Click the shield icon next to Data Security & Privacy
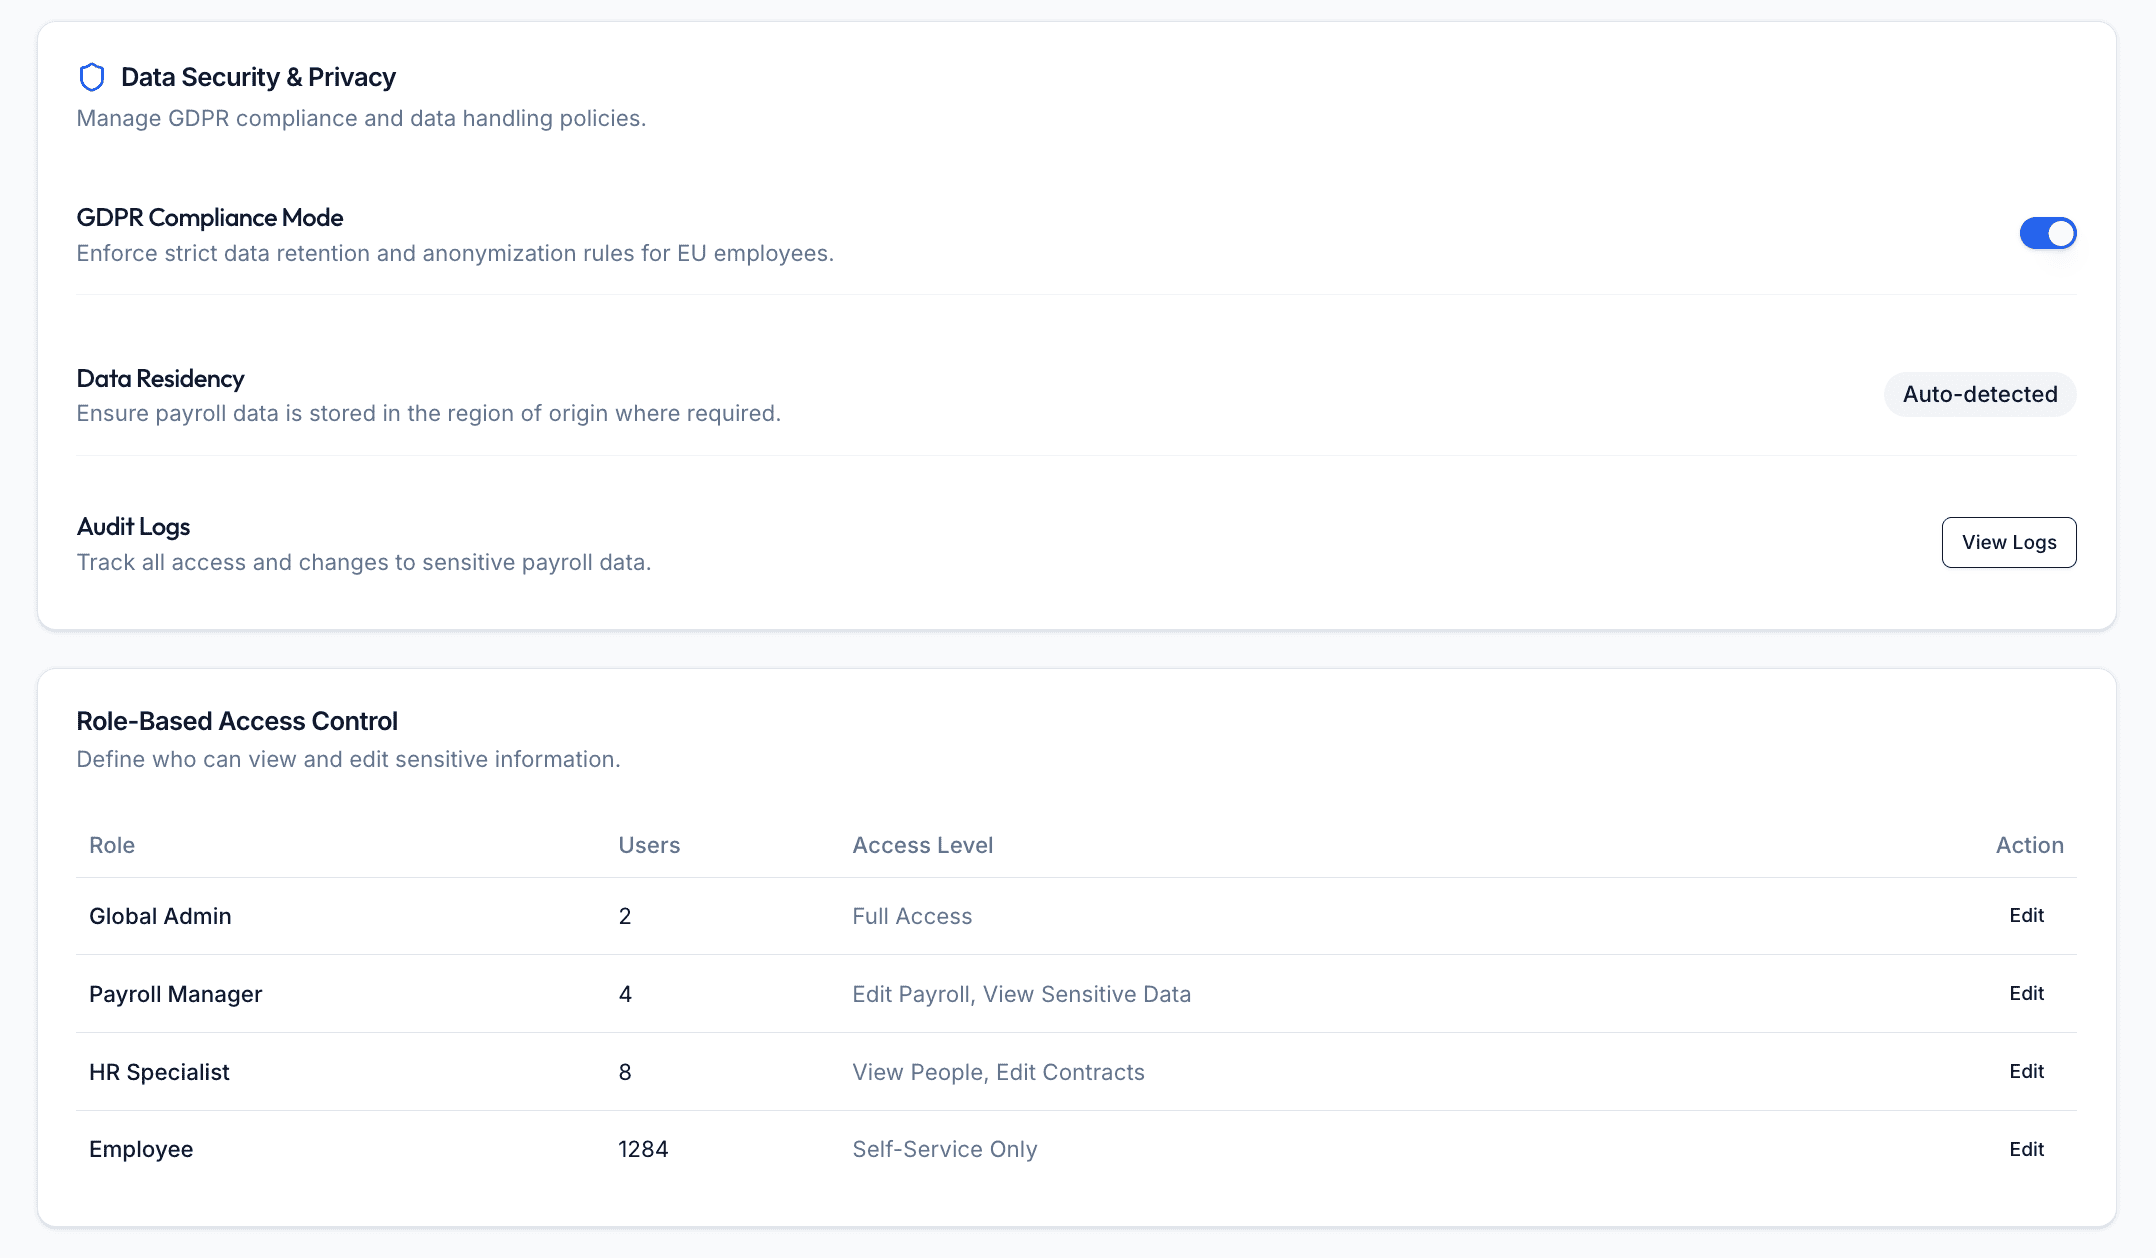 [92, 76]
